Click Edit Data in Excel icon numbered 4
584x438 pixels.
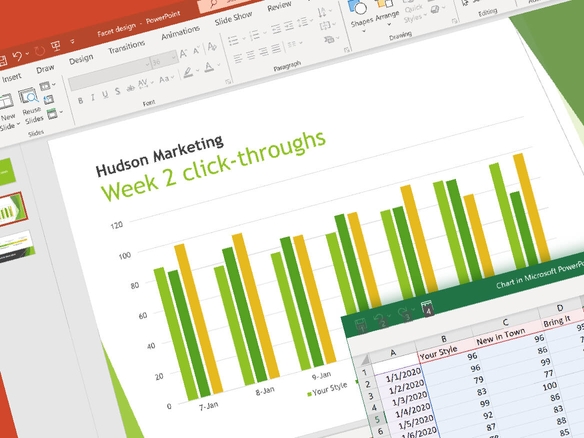(428, 308)
